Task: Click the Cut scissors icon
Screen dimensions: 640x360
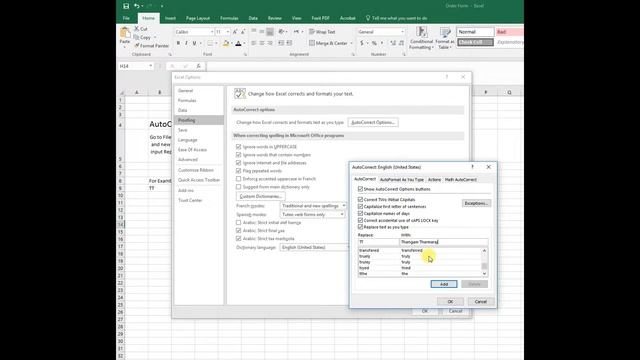Action: click(x=137, y=29)
